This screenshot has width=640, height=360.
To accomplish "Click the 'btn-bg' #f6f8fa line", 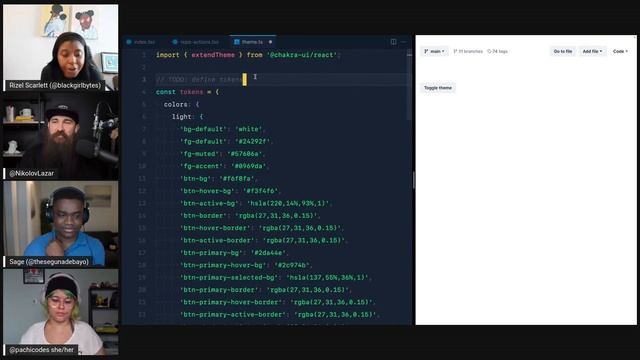I will pos(219,179).
